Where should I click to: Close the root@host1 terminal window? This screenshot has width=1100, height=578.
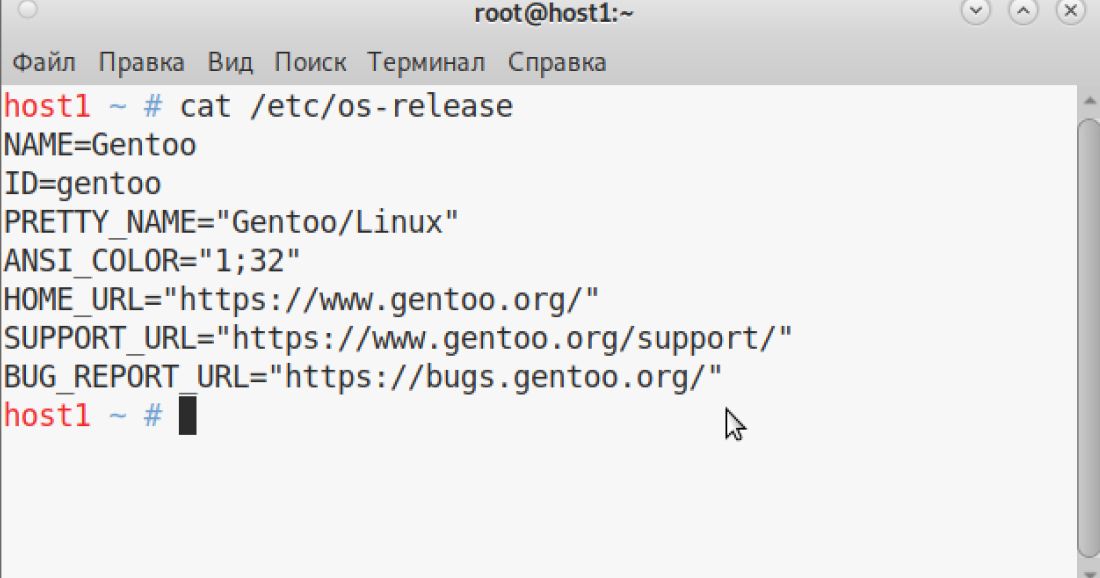(x=1071, y=13)
